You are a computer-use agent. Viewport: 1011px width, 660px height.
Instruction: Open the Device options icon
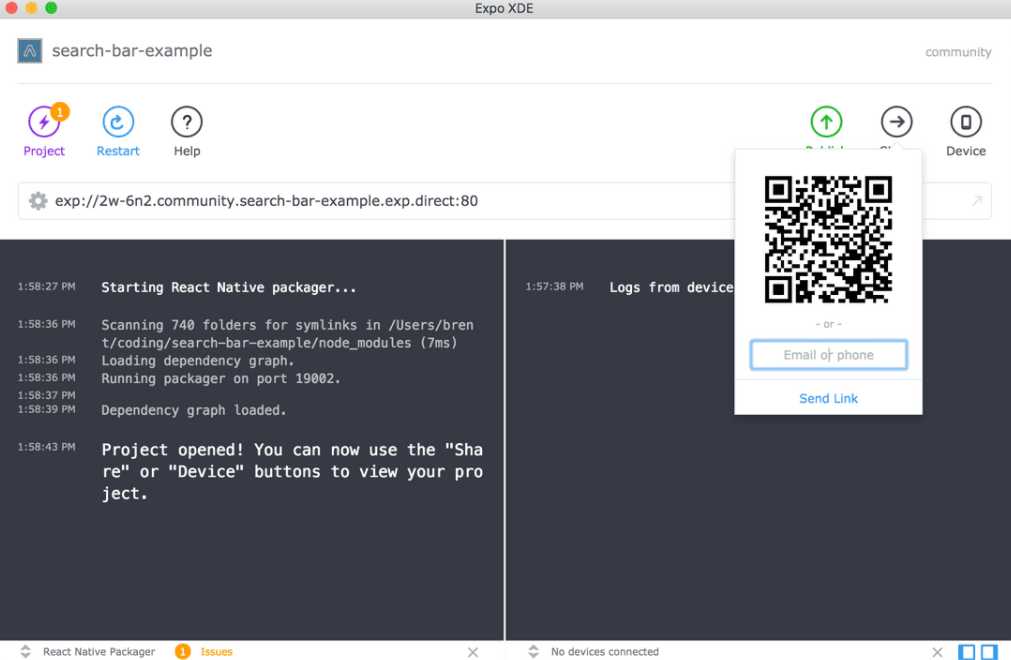pyautogui.click(x=966, y=122)
